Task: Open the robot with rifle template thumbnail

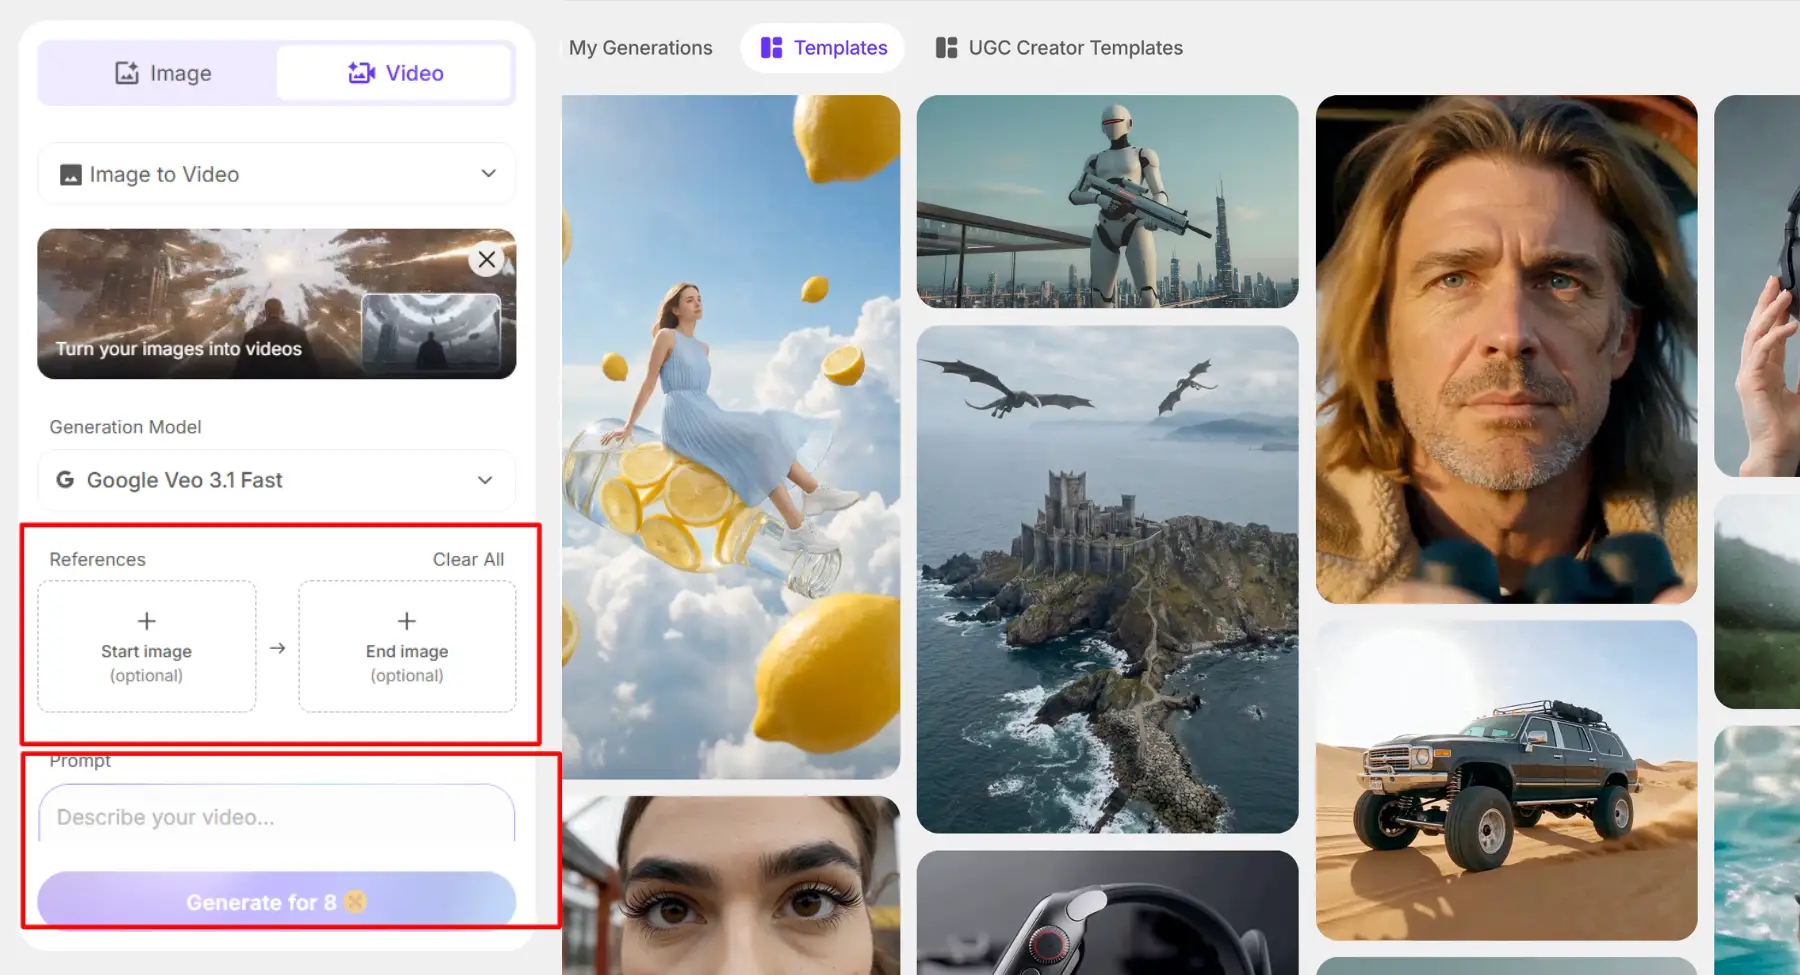Action: 1108,201
